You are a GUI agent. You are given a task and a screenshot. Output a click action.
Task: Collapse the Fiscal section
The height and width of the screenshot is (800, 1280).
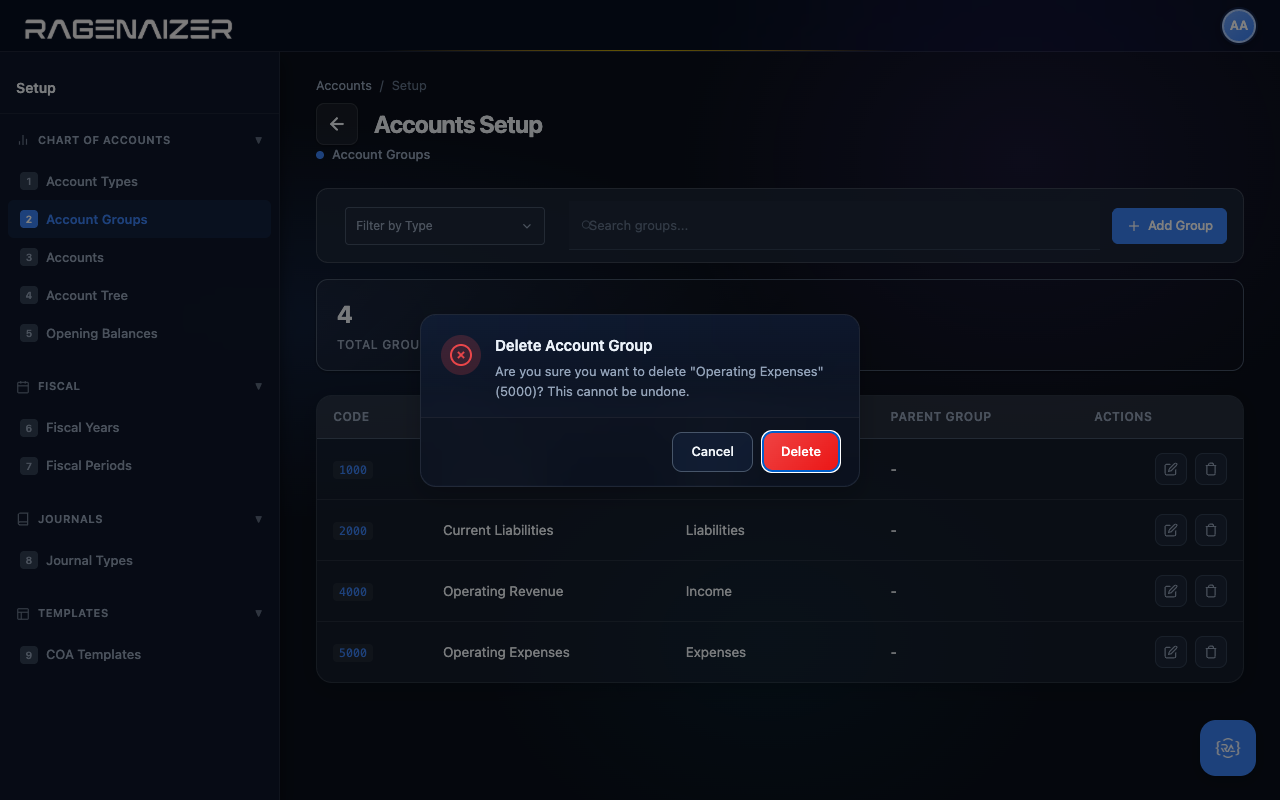[x=259, y=386]
